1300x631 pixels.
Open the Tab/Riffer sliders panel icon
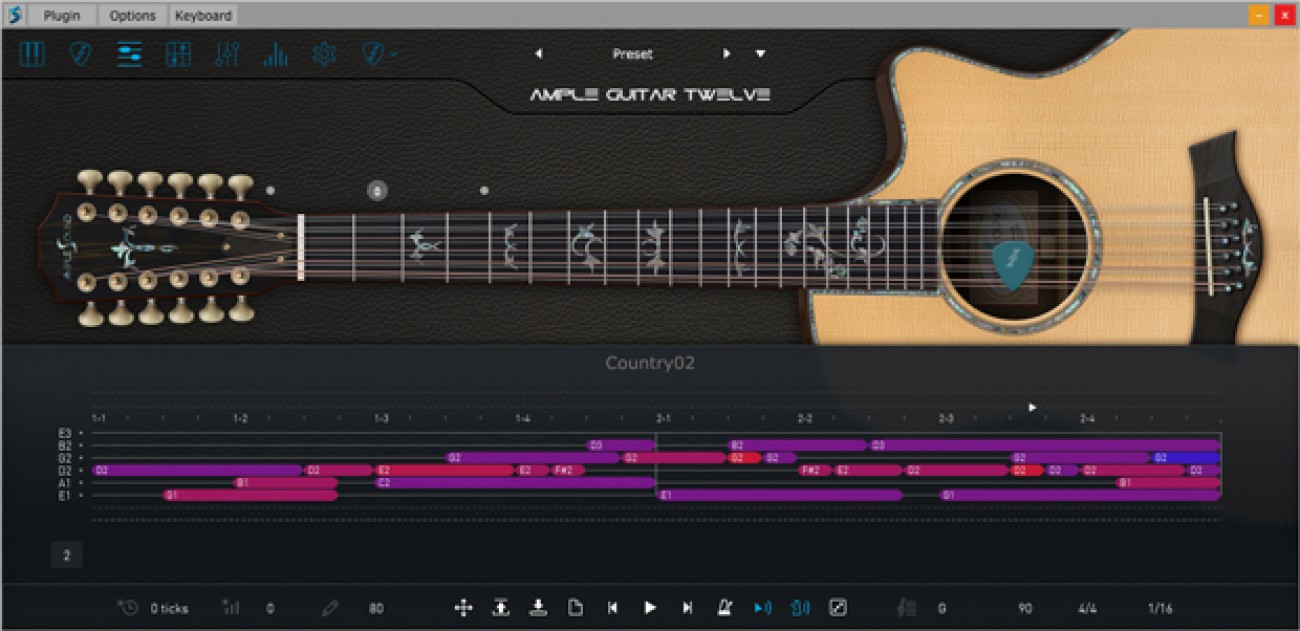(129, 54)
